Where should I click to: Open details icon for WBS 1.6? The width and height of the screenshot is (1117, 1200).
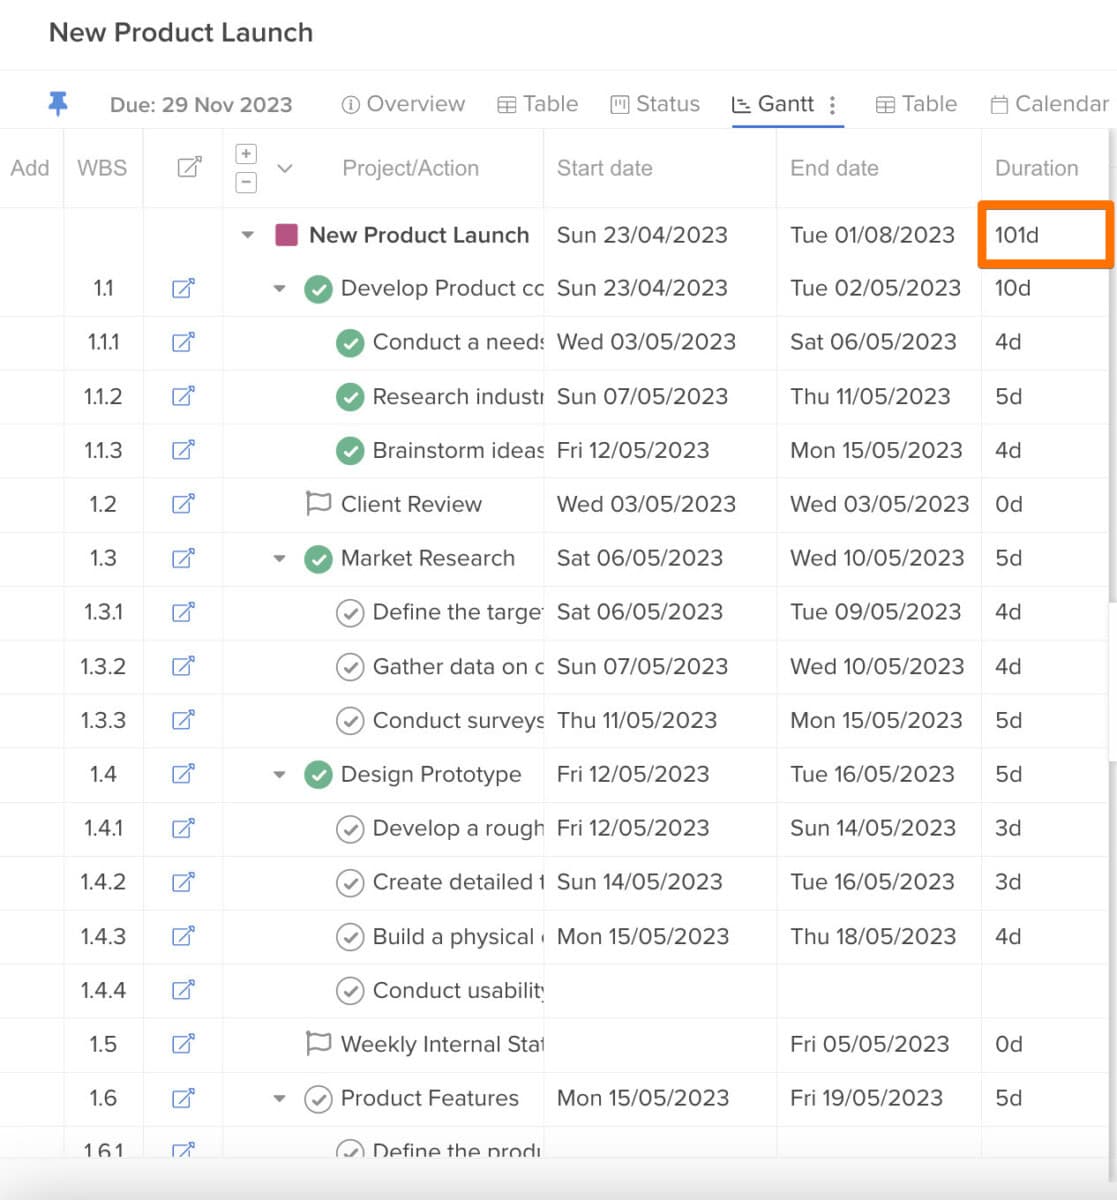coord(183,1098)
